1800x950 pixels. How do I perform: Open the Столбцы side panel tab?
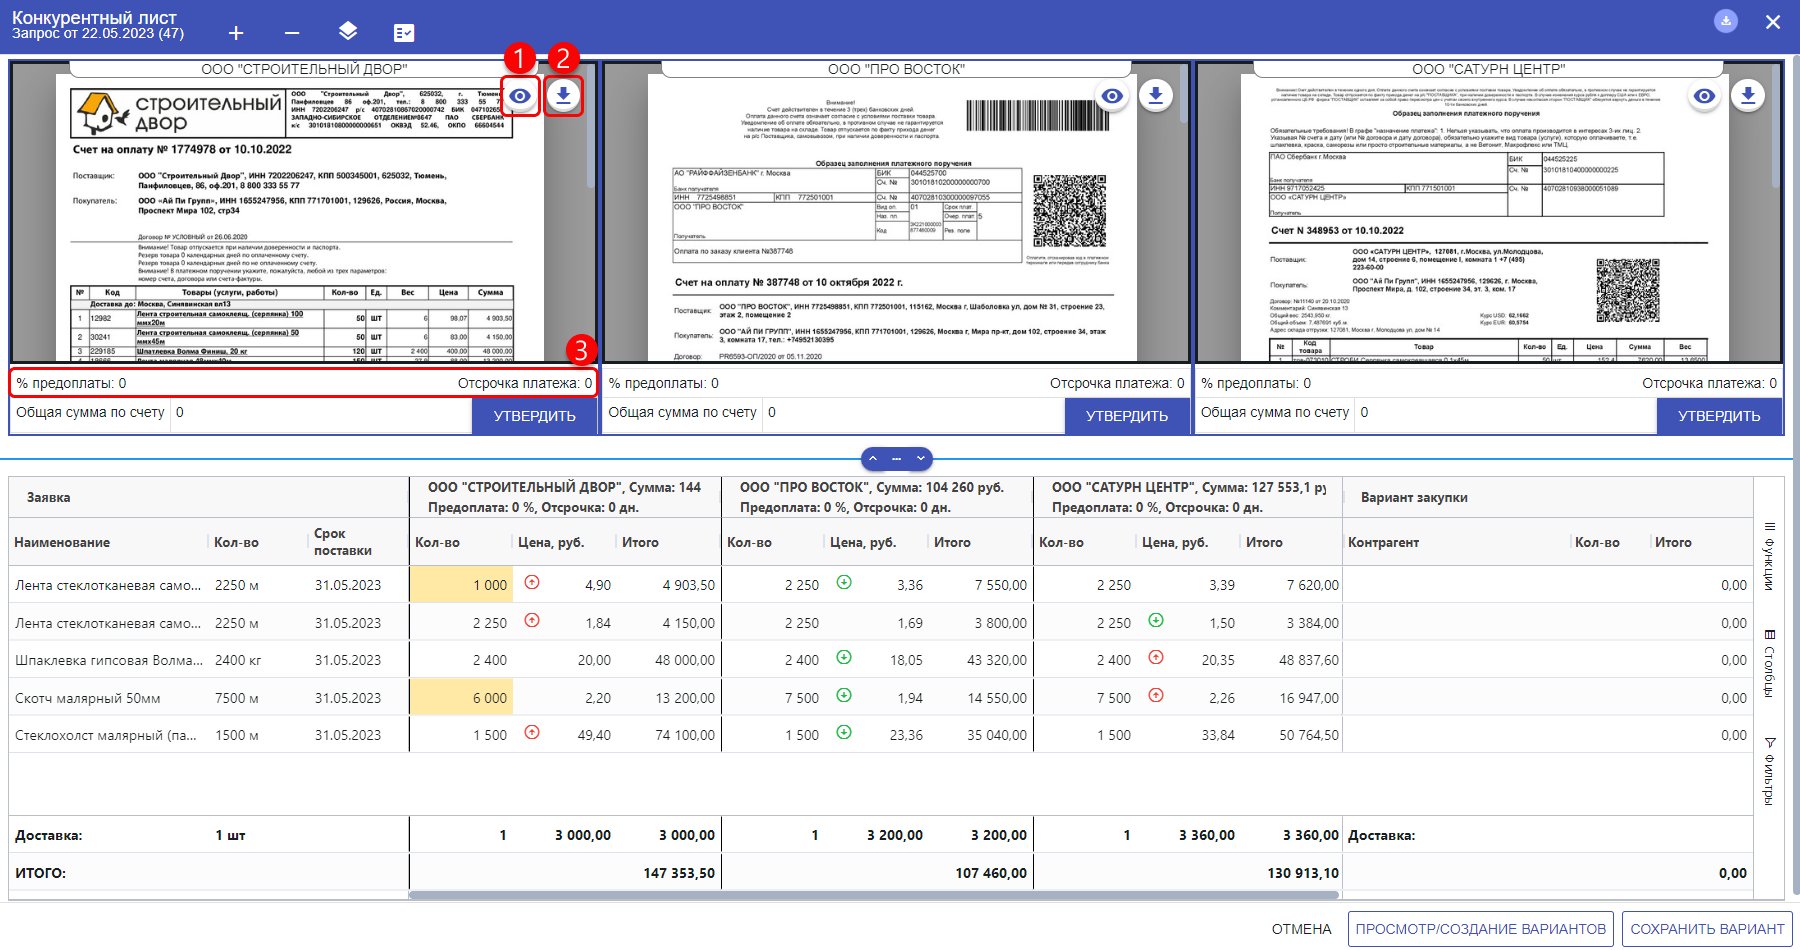pos(1769,664)
